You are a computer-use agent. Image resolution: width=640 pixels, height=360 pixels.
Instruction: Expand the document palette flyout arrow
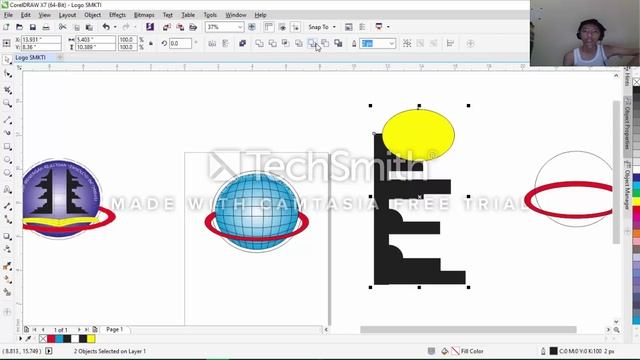20,339
